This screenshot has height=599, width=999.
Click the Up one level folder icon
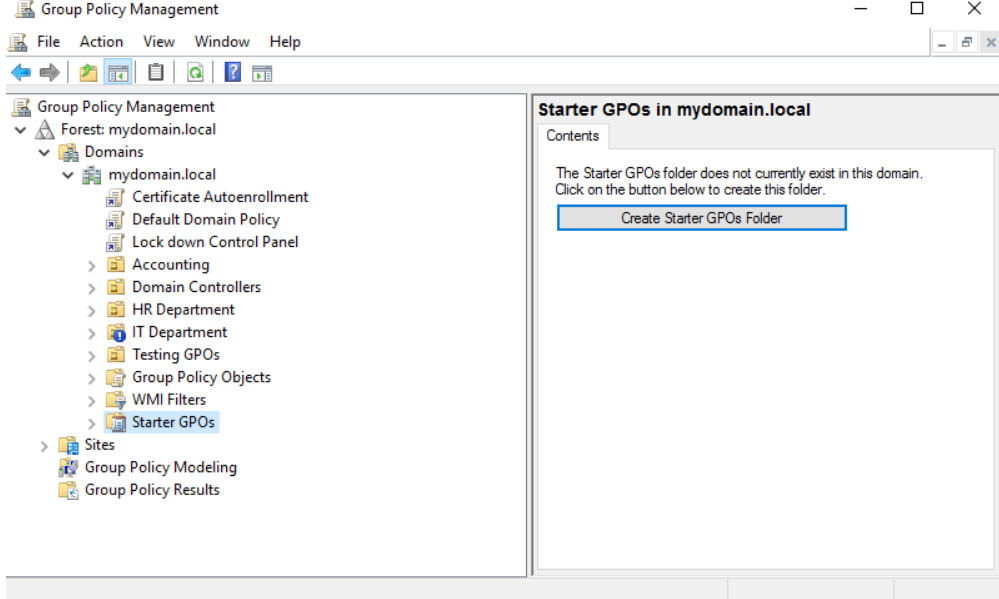[88, 72]
